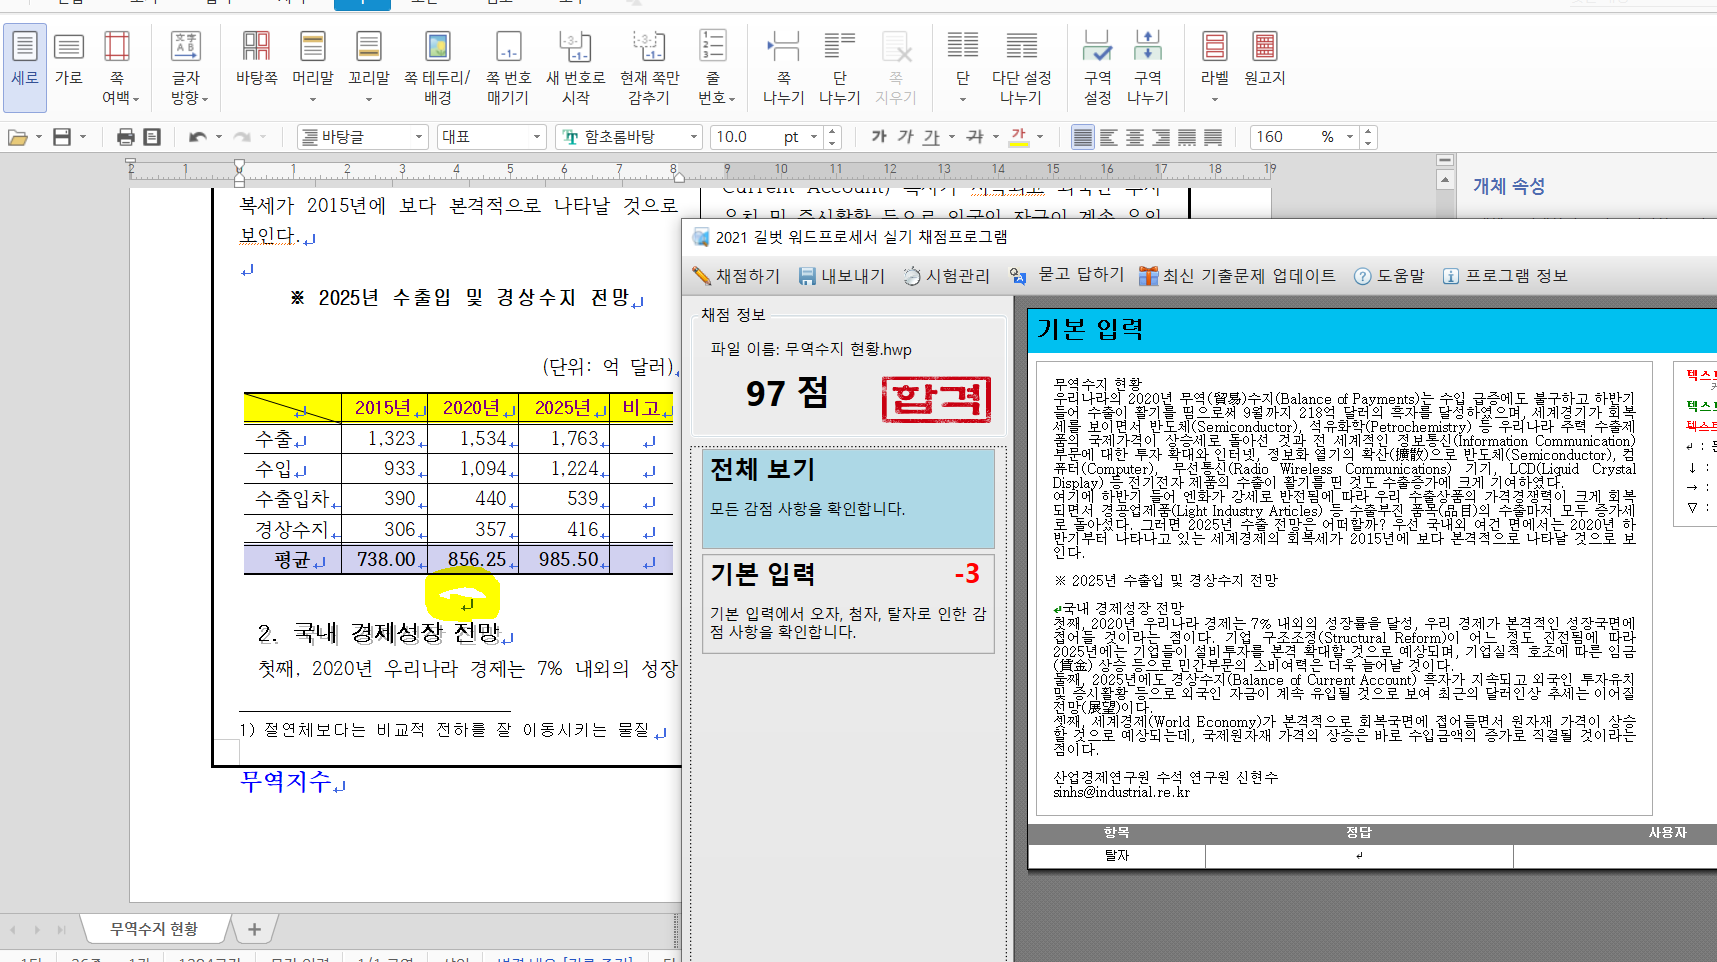Click the save disk icon

coord(62,137)
